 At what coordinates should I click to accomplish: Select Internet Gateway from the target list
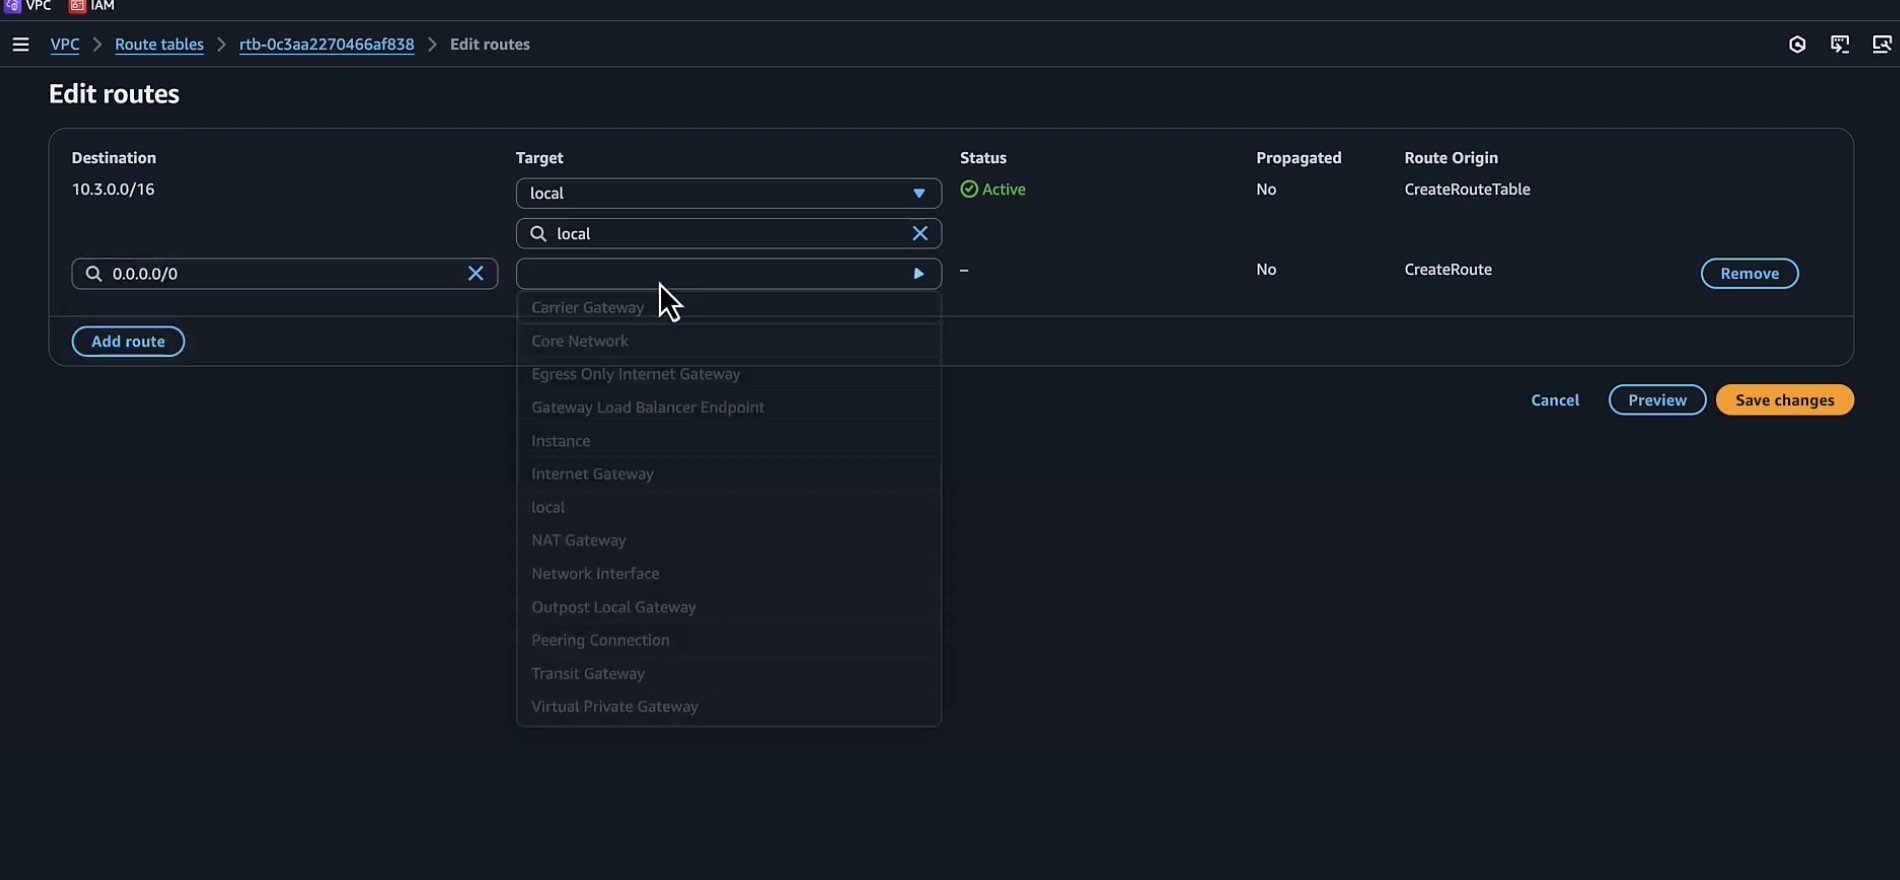point(592,474)
